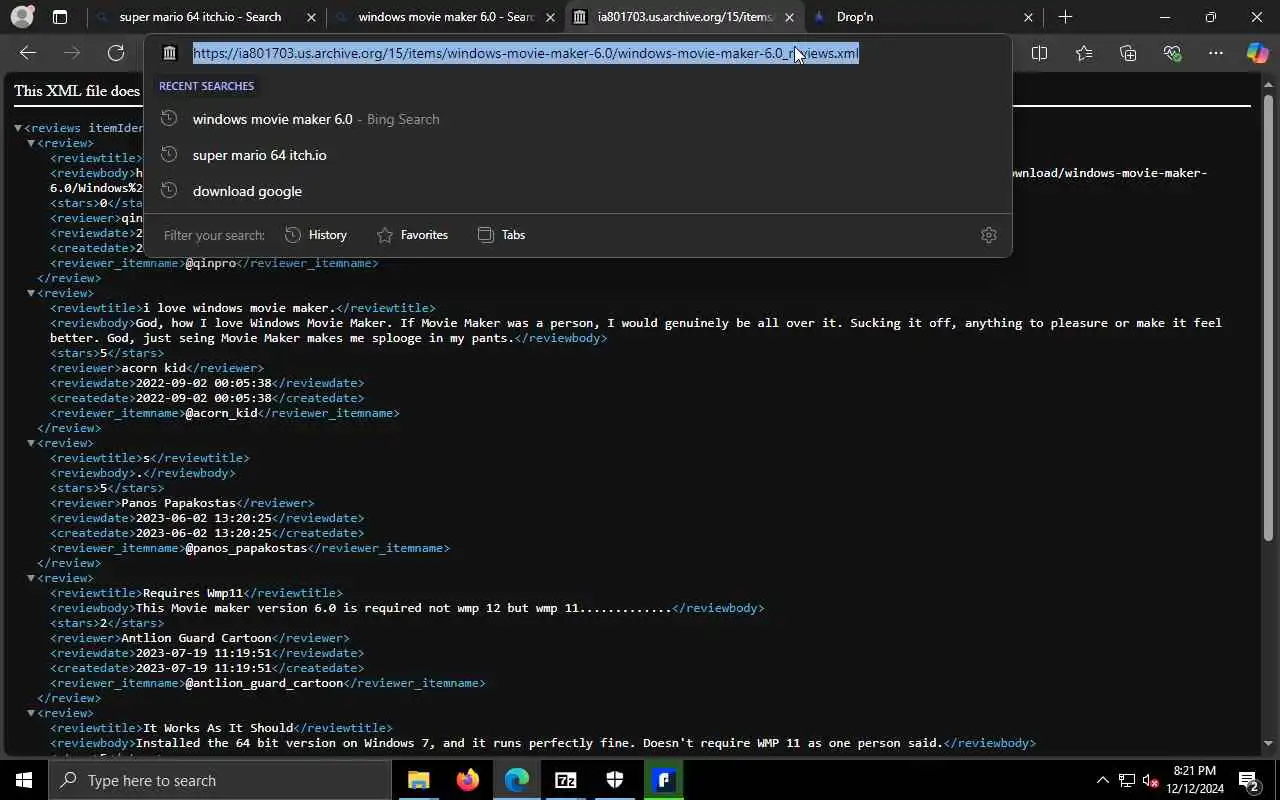Filter search suggestions by Favorites
This screenshot has height=800, width=1280.
click(412, 235)
